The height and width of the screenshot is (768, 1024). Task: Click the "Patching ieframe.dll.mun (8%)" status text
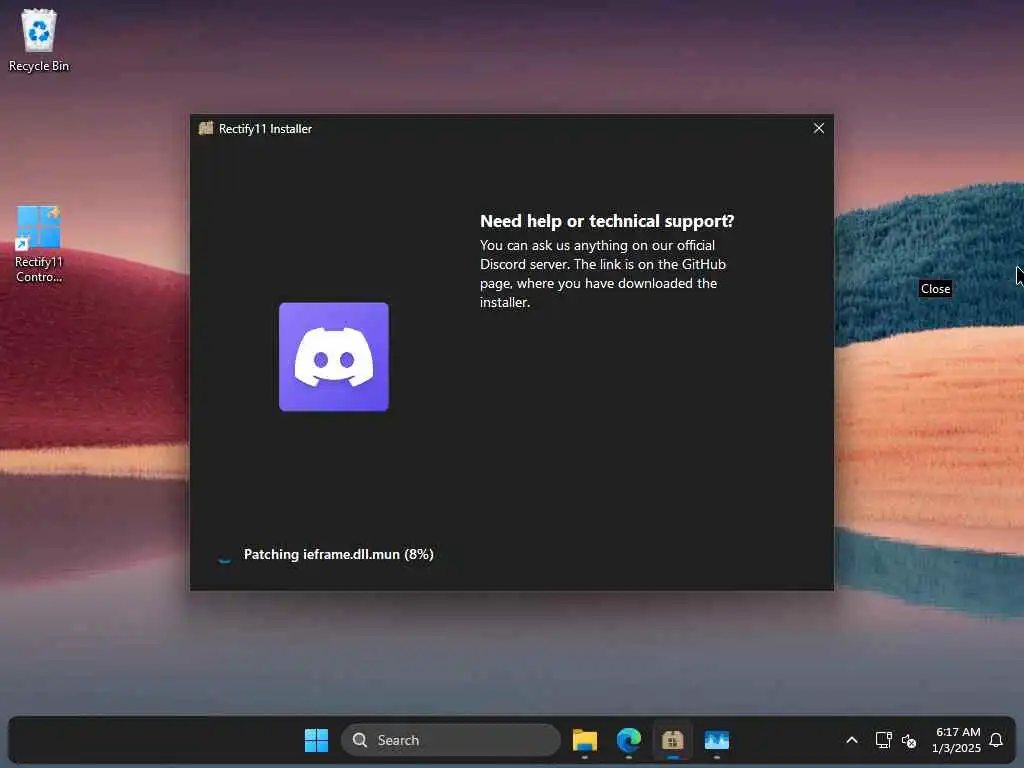pyautogui.click(x=338, y=554)
